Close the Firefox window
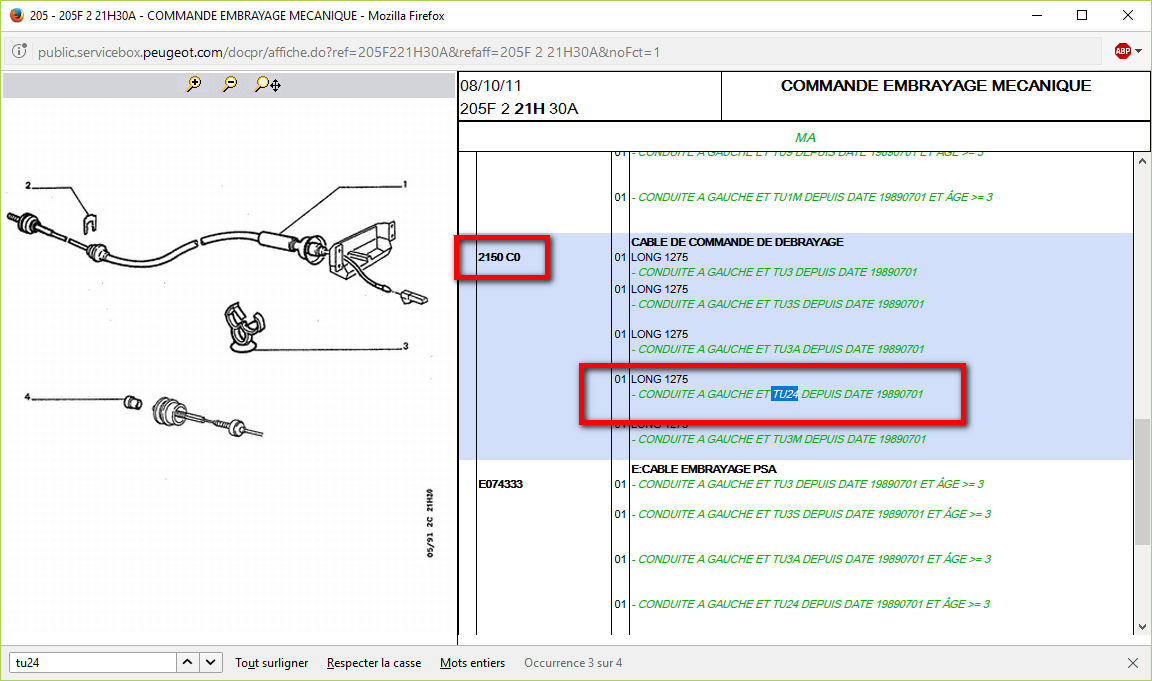 [1128, 15]
